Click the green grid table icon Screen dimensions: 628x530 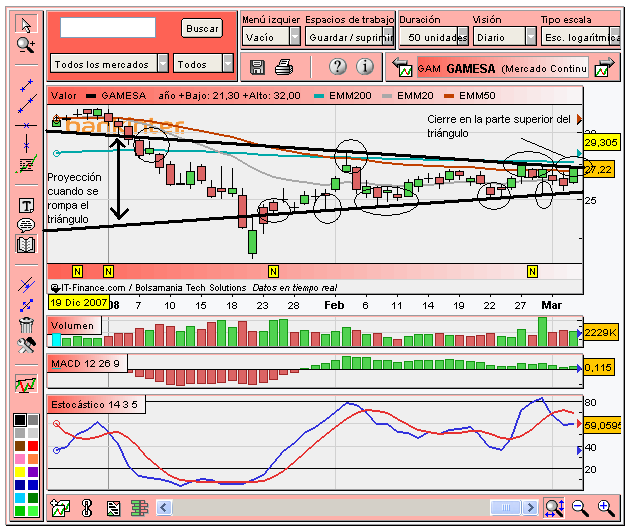[139, 508]
